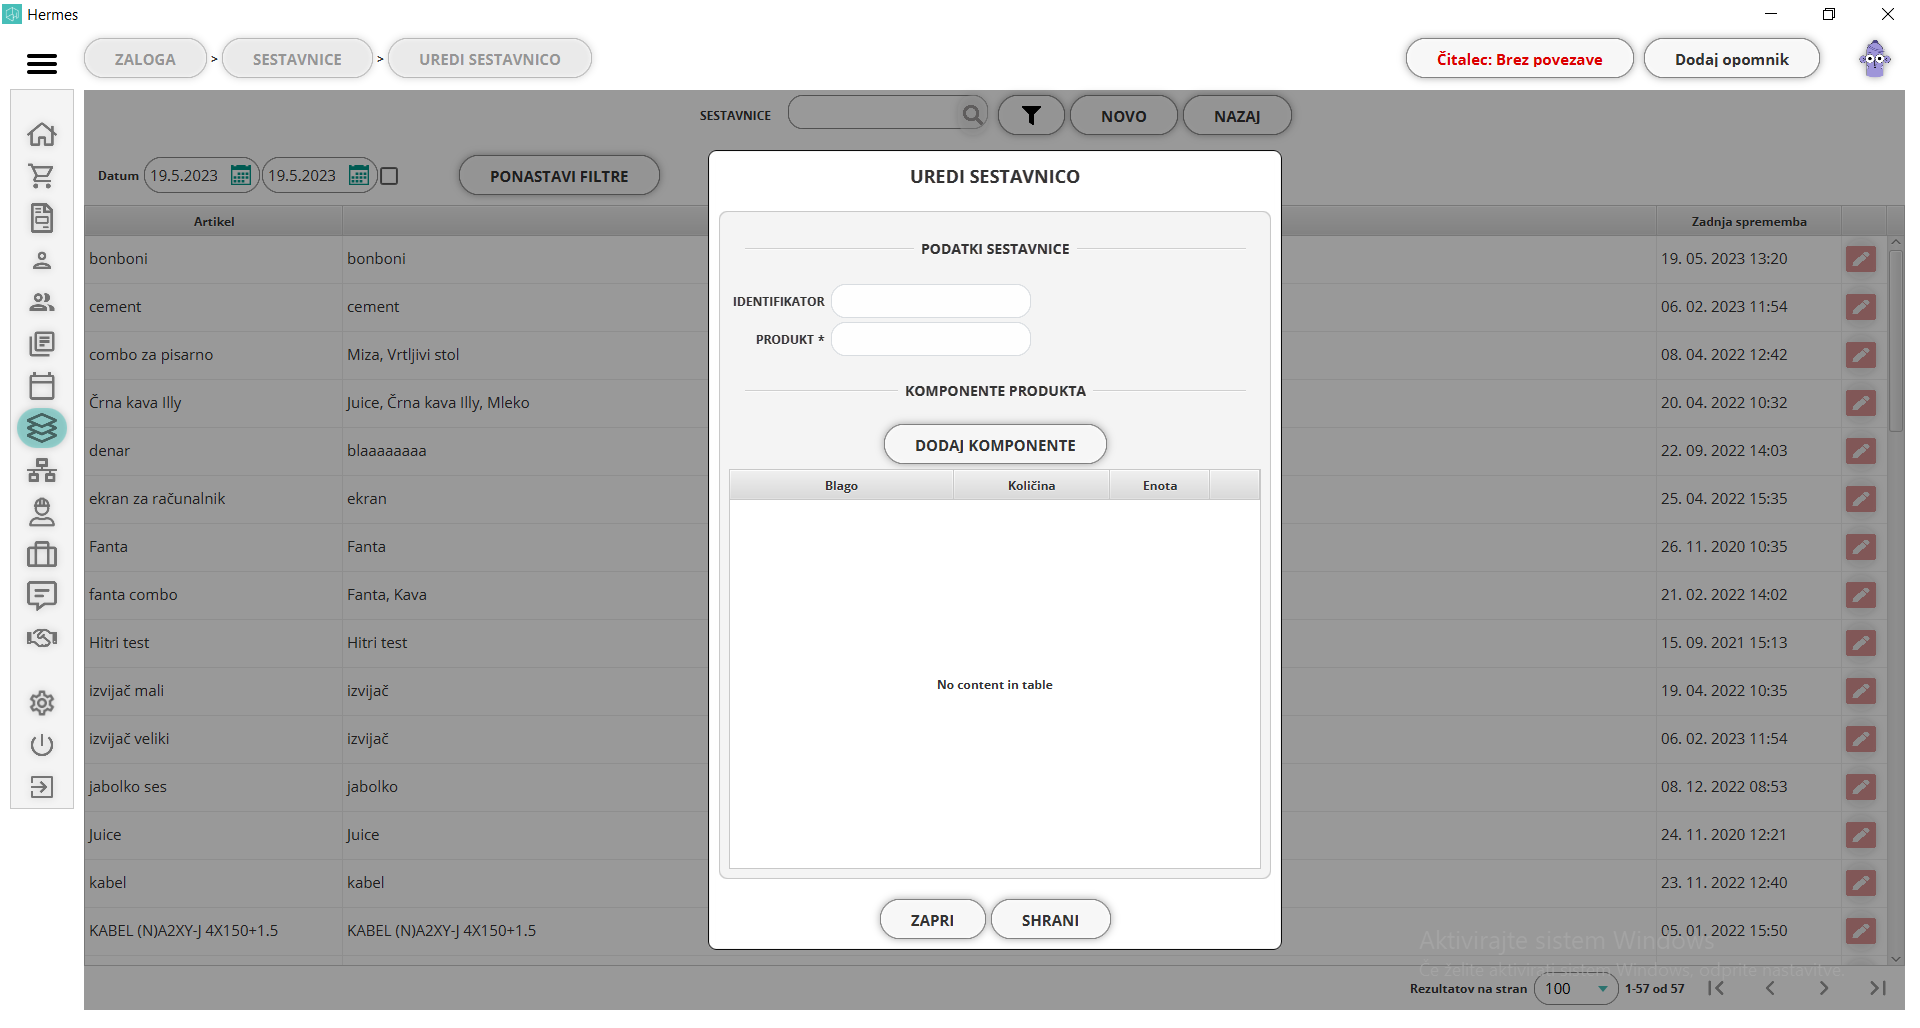The height and width of the screenshot is (1028, 1920).
Task: Go to Home in the sidebar
Action: 42,134
